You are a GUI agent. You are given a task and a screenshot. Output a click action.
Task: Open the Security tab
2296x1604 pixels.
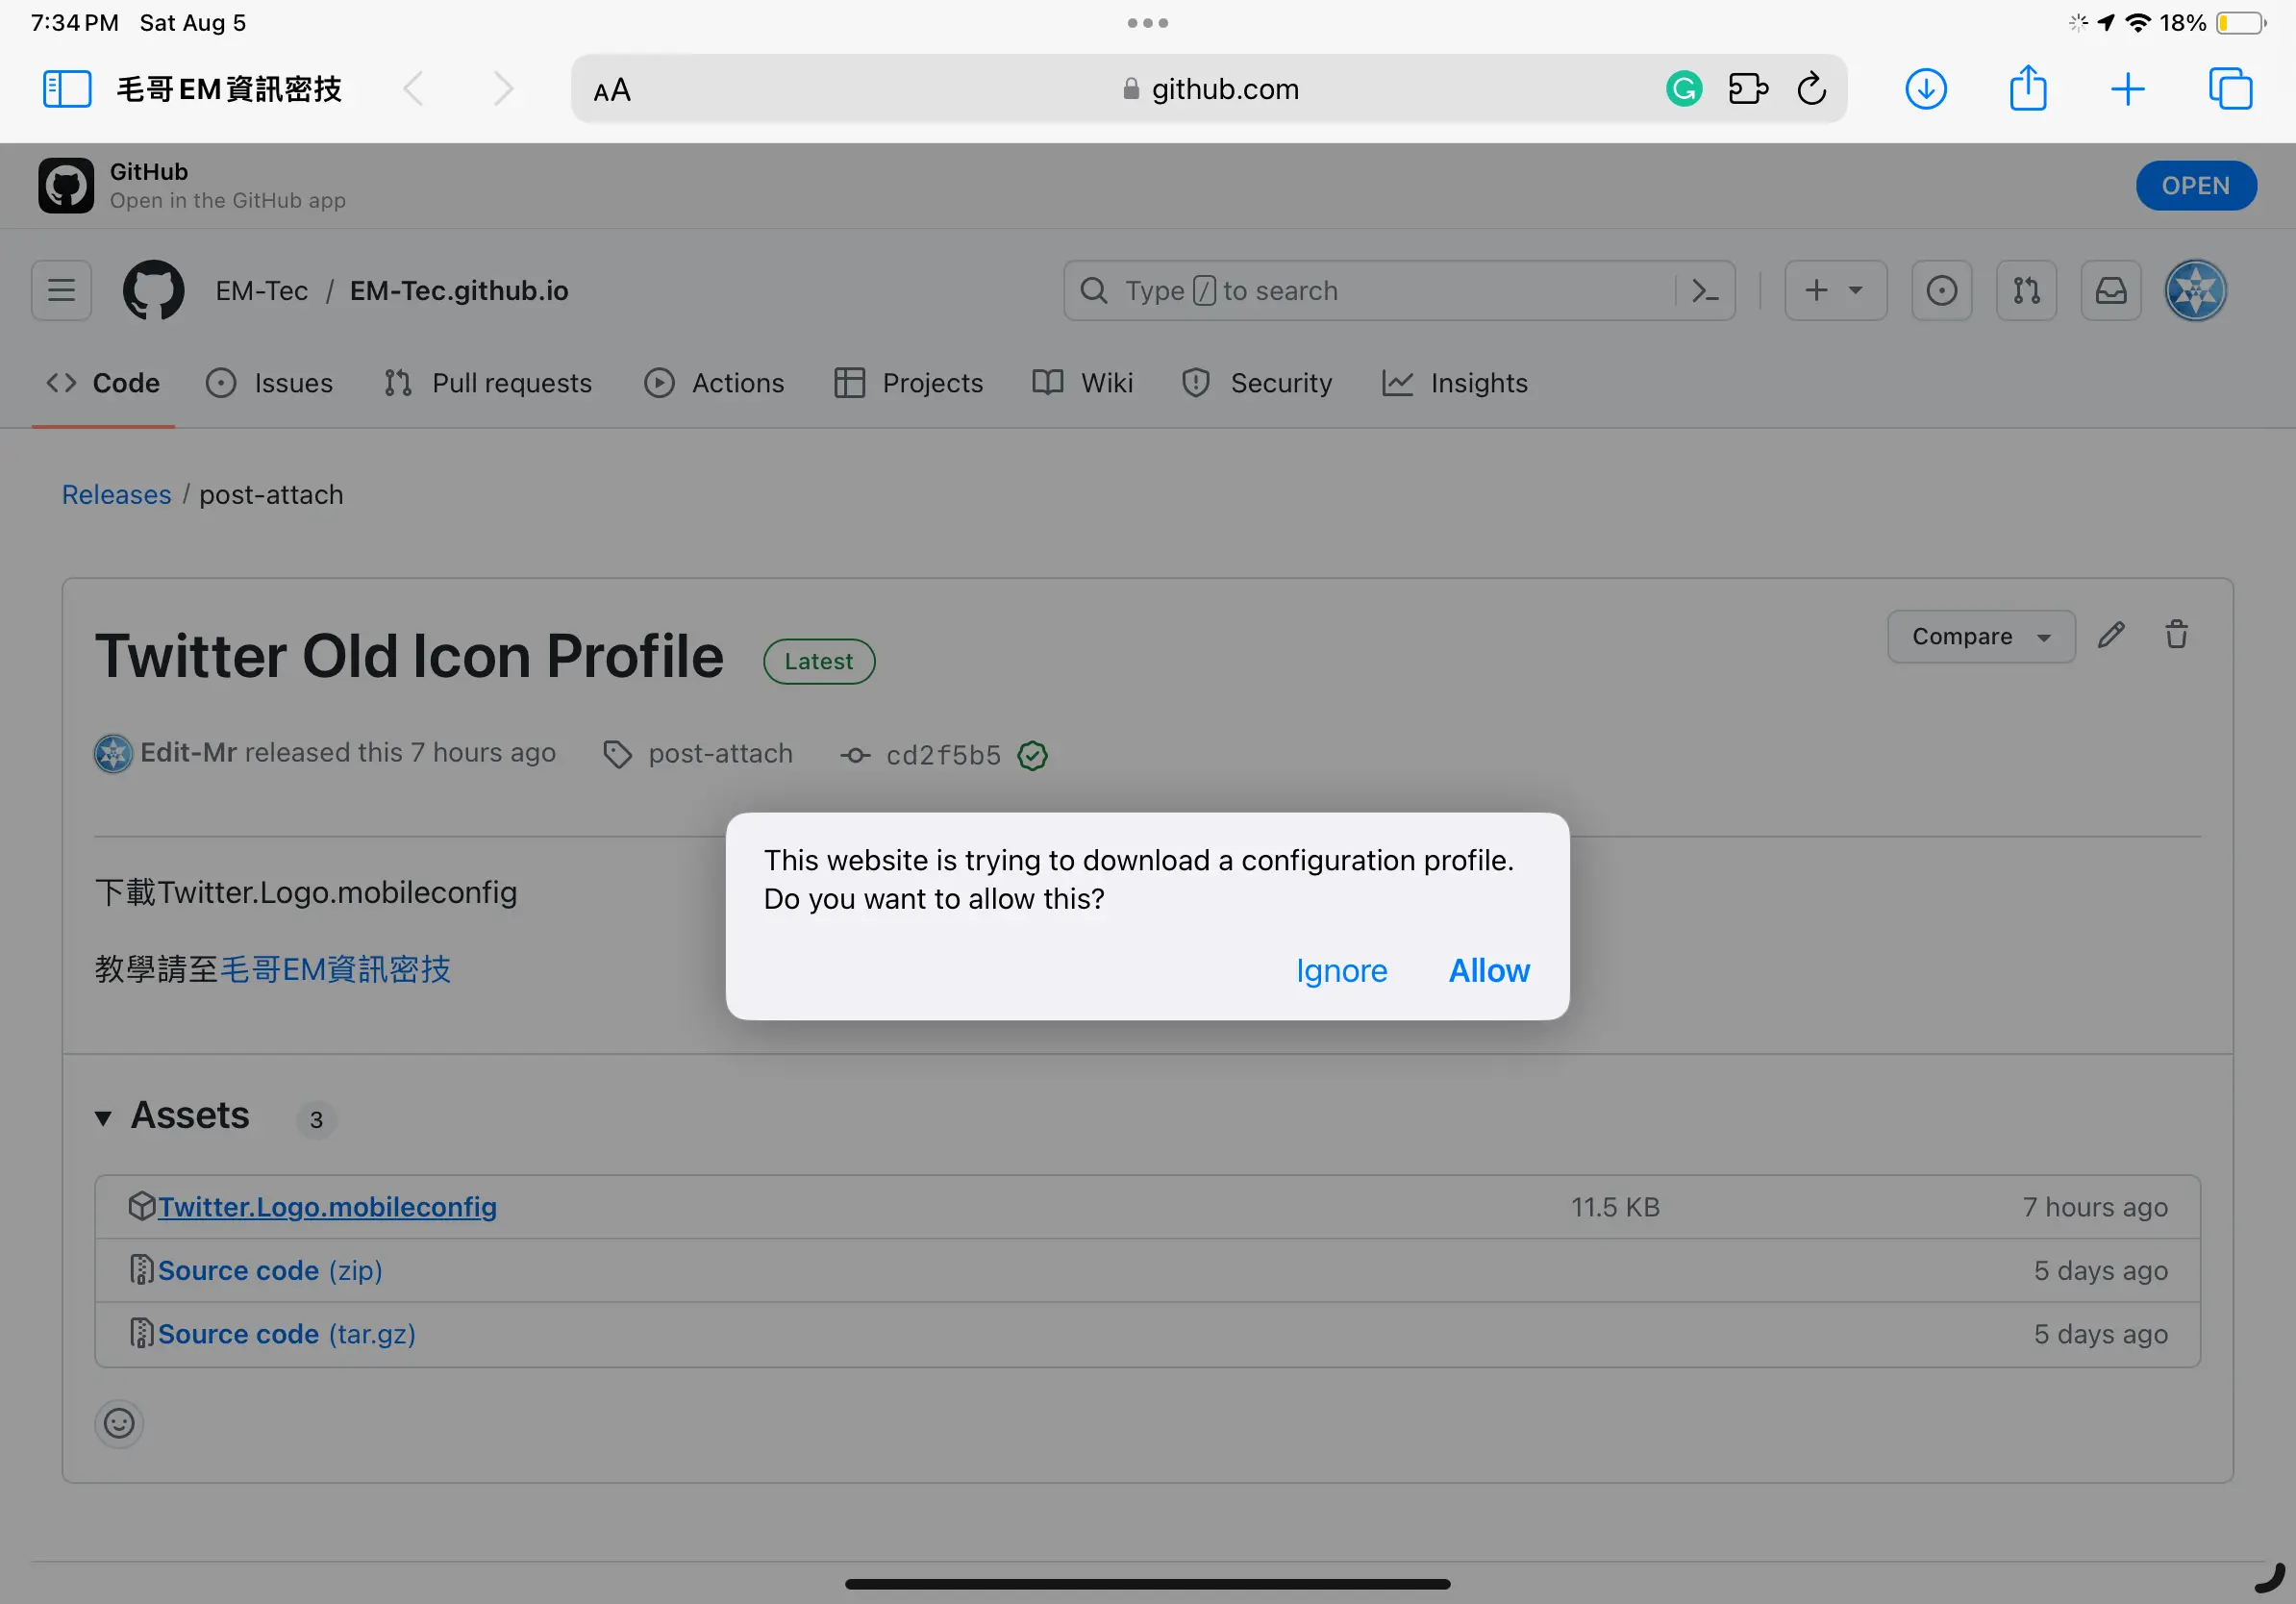[x=1257, y=384]
